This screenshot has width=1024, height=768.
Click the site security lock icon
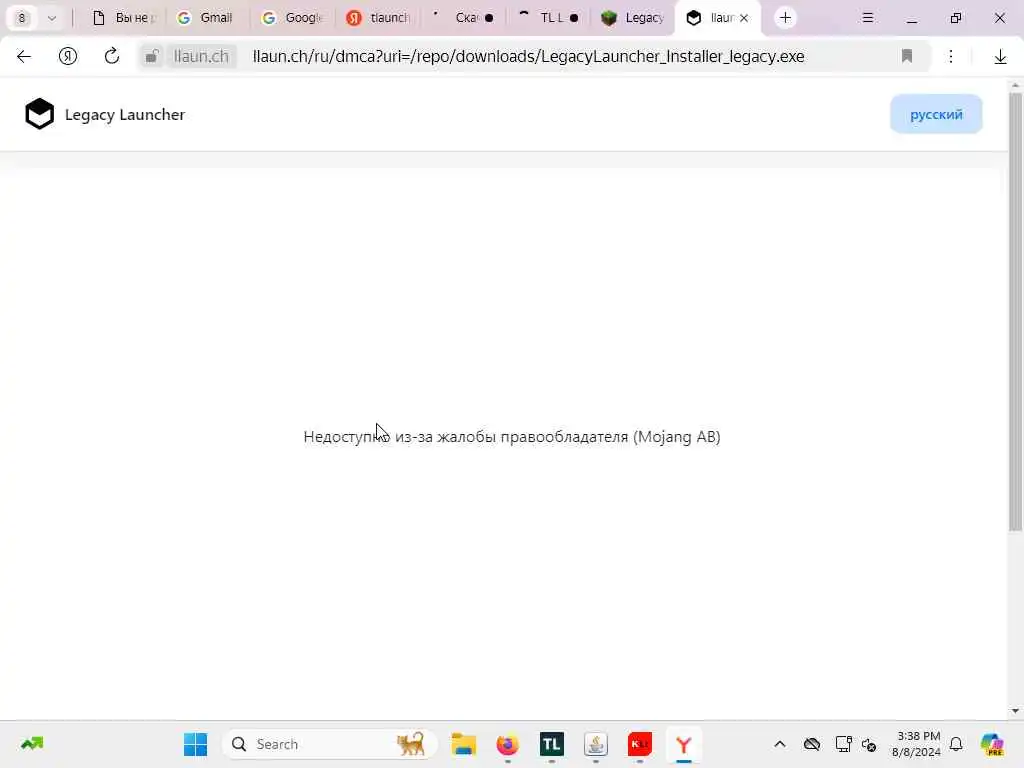pos(152,56)
